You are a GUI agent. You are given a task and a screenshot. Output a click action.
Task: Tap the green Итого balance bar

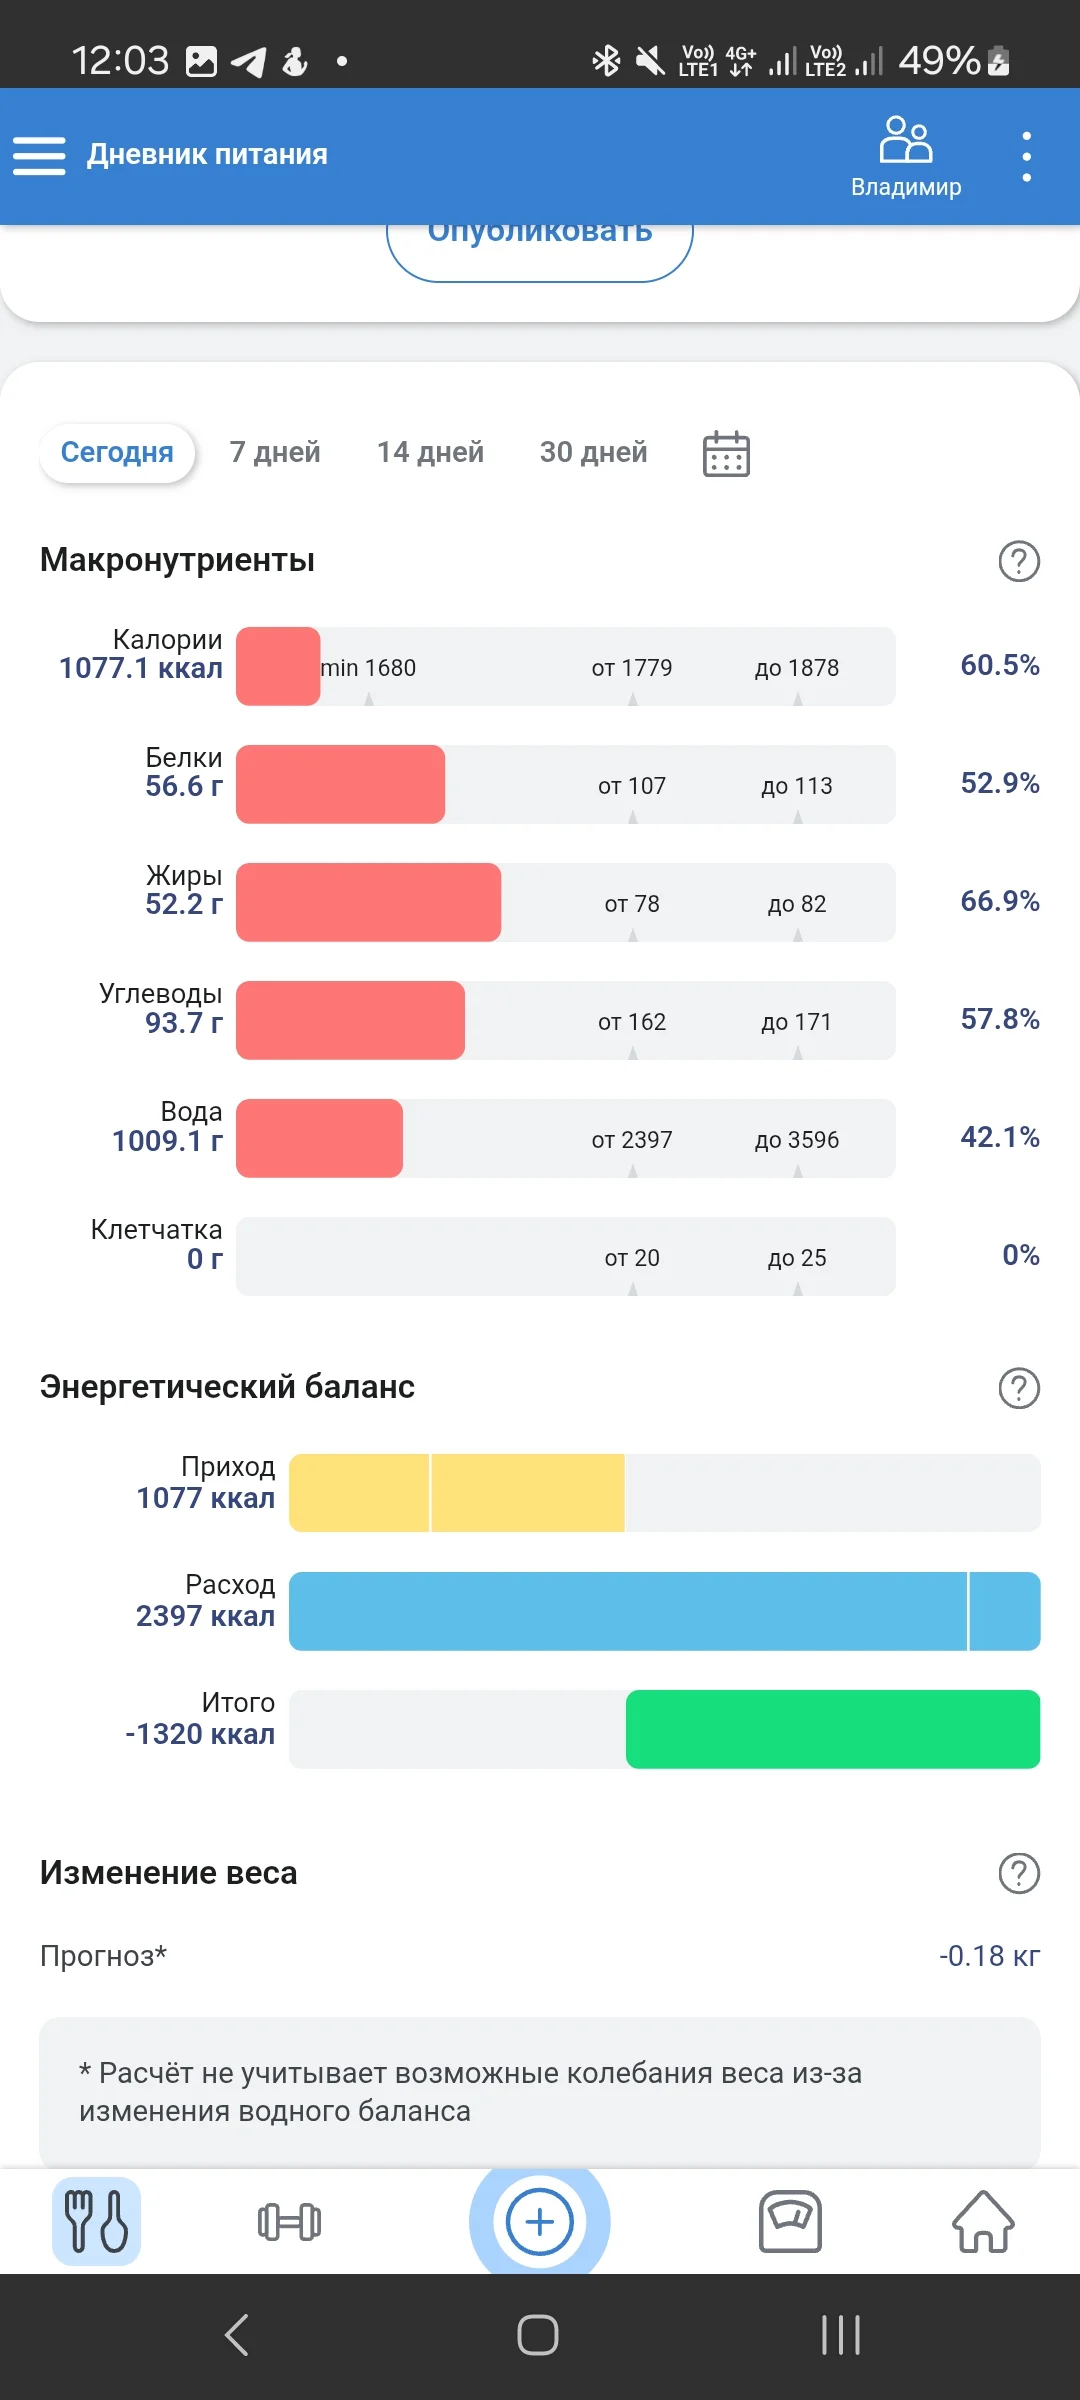tap(832, 1729)
